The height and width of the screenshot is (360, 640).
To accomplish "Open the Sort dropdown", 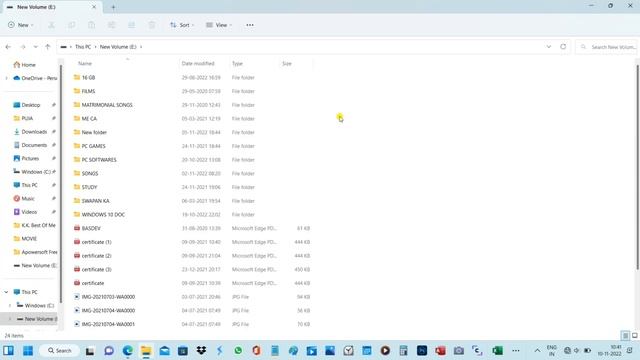I will coord(182,25).
